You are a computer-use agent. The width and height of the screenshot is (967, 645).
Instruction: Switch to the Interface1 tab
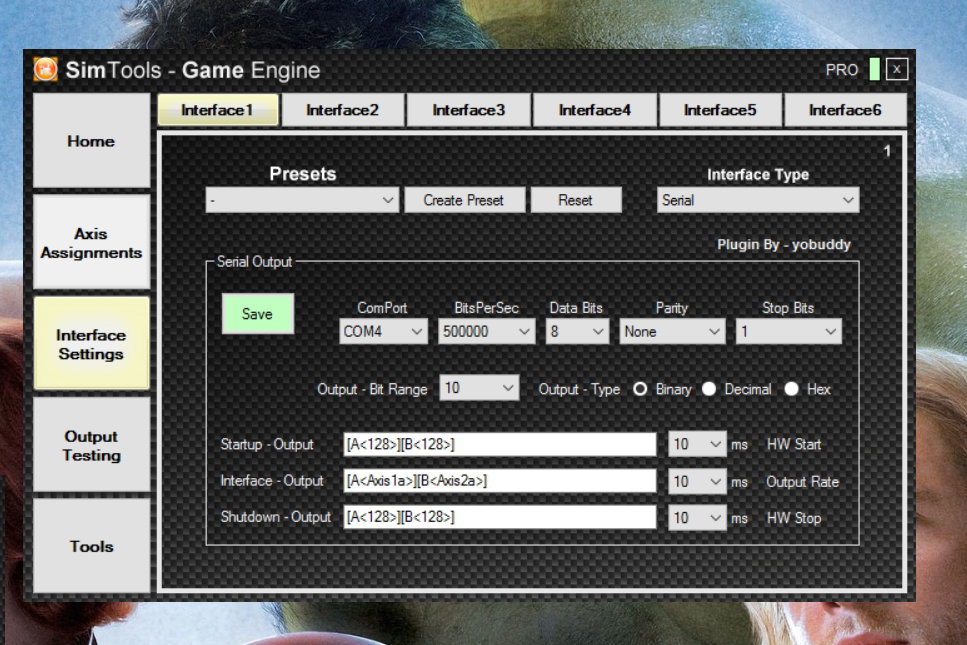218,110
